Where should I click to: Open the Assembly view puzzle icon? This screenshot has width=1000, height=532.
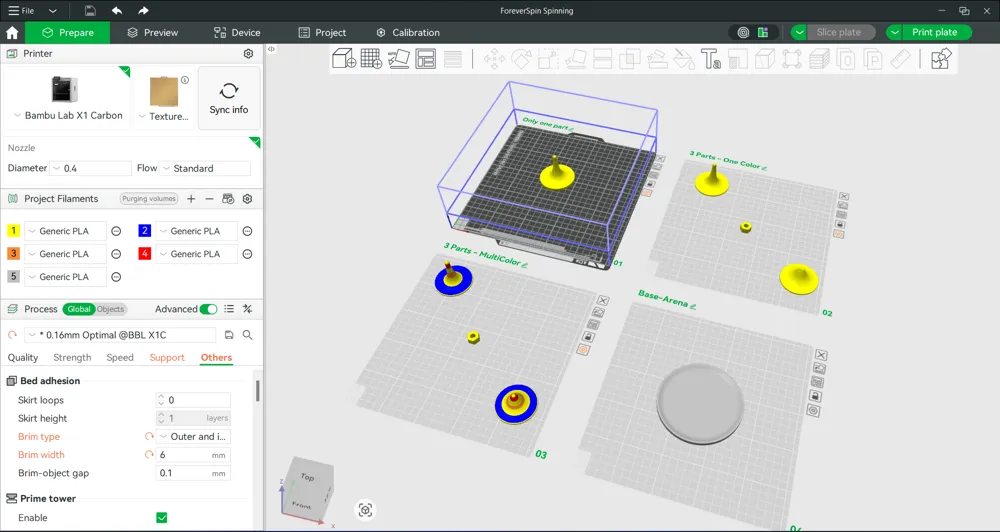tap(941, 59)
